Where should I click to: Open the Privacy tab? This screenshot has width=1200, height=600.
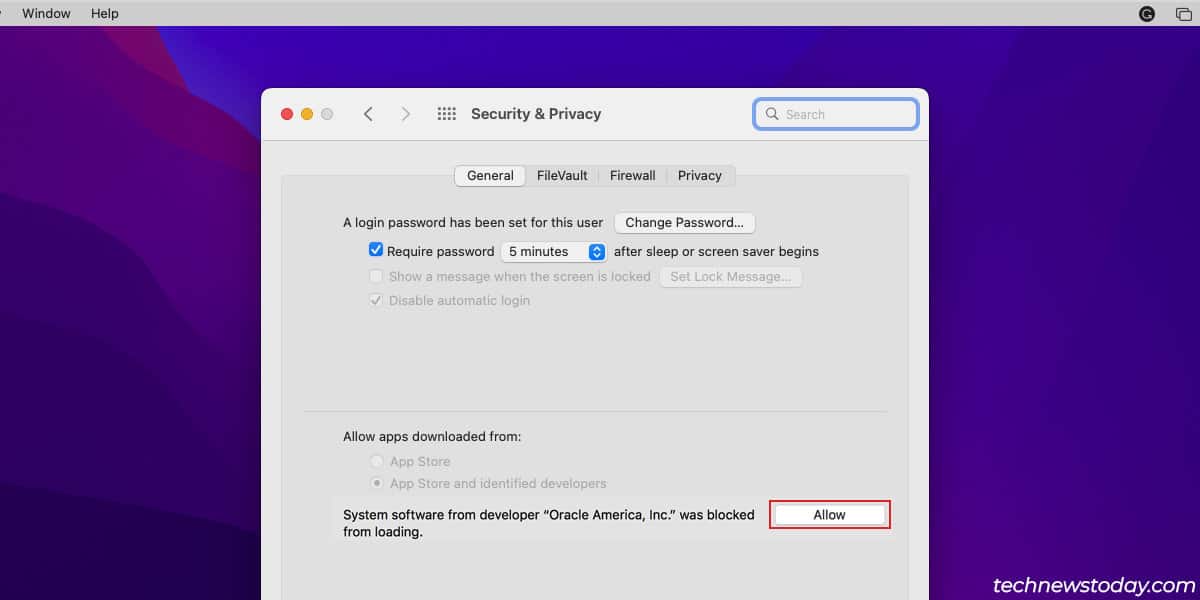(699, 175)
